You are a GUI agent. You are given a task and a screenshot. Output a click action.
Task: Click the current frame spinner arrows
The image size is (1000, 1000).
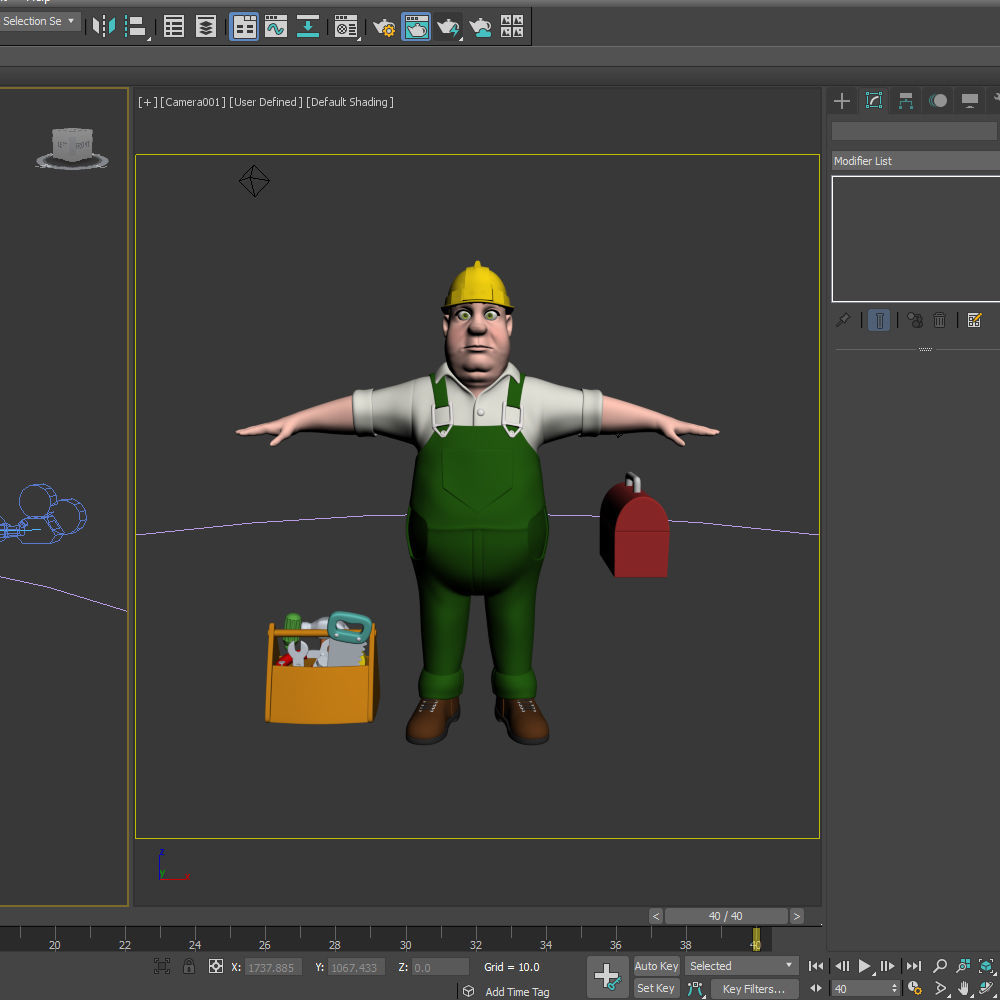894,989
